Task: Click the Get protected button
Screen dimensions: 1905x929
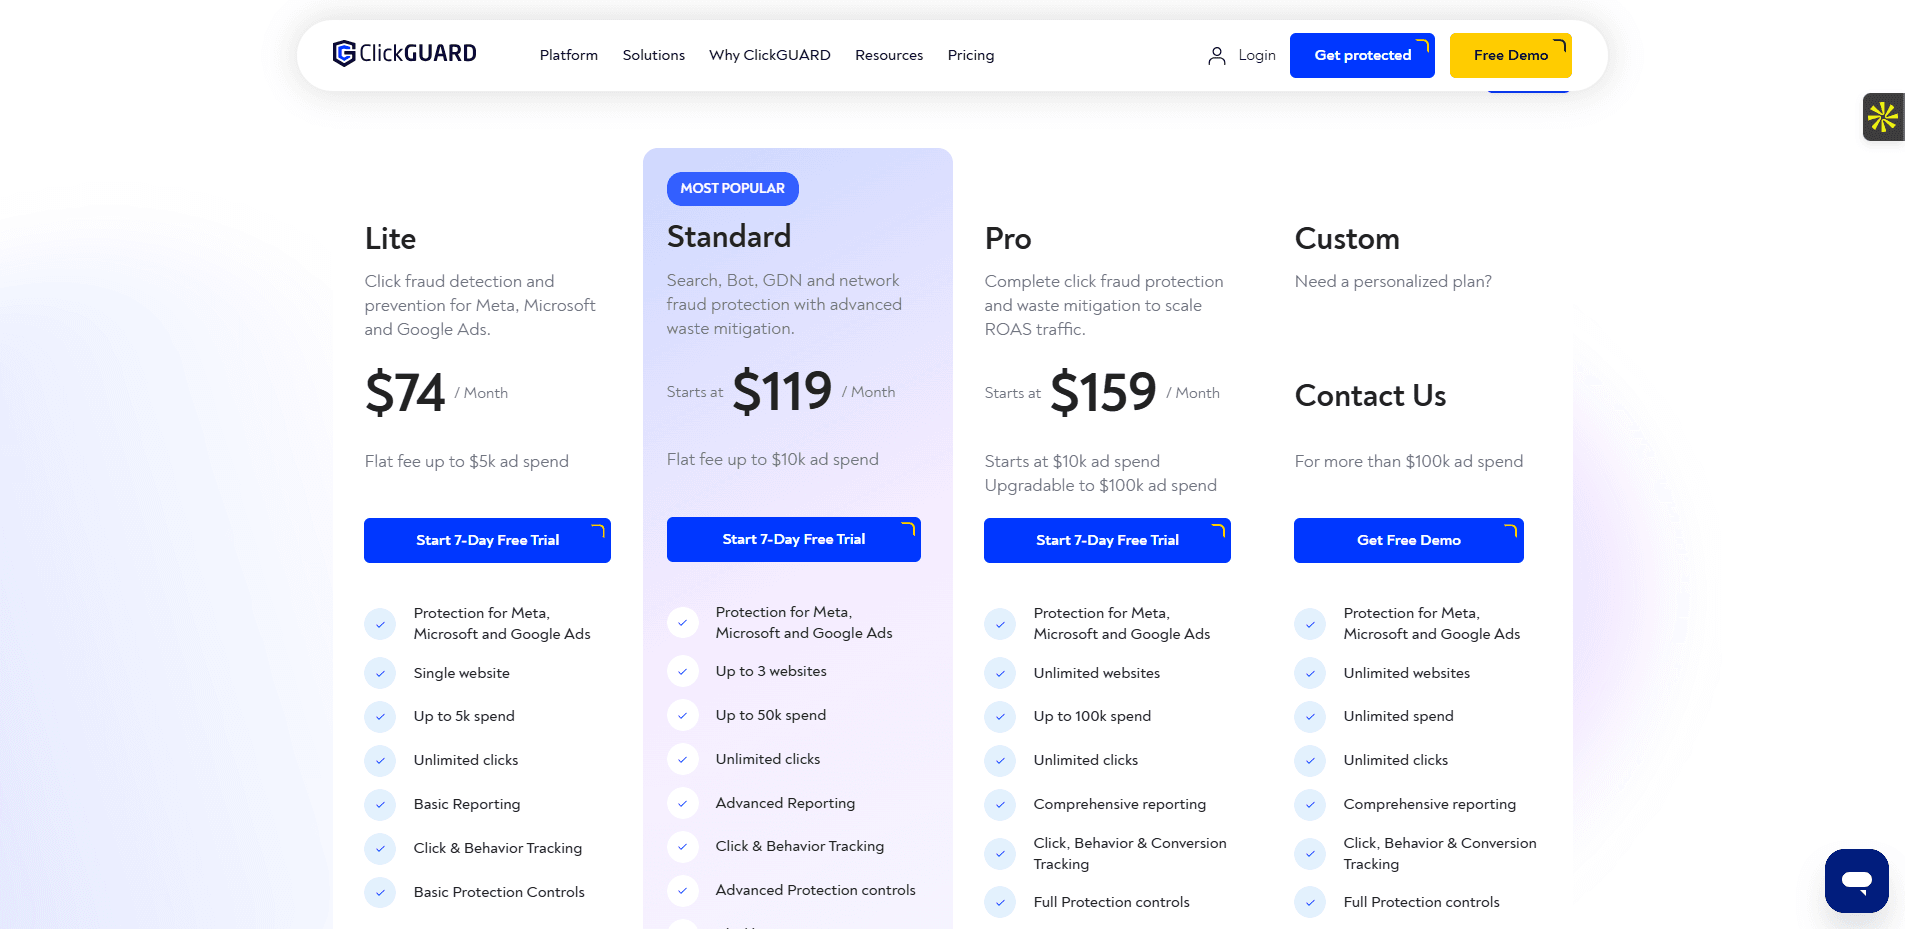Action: coord(1362,55)
